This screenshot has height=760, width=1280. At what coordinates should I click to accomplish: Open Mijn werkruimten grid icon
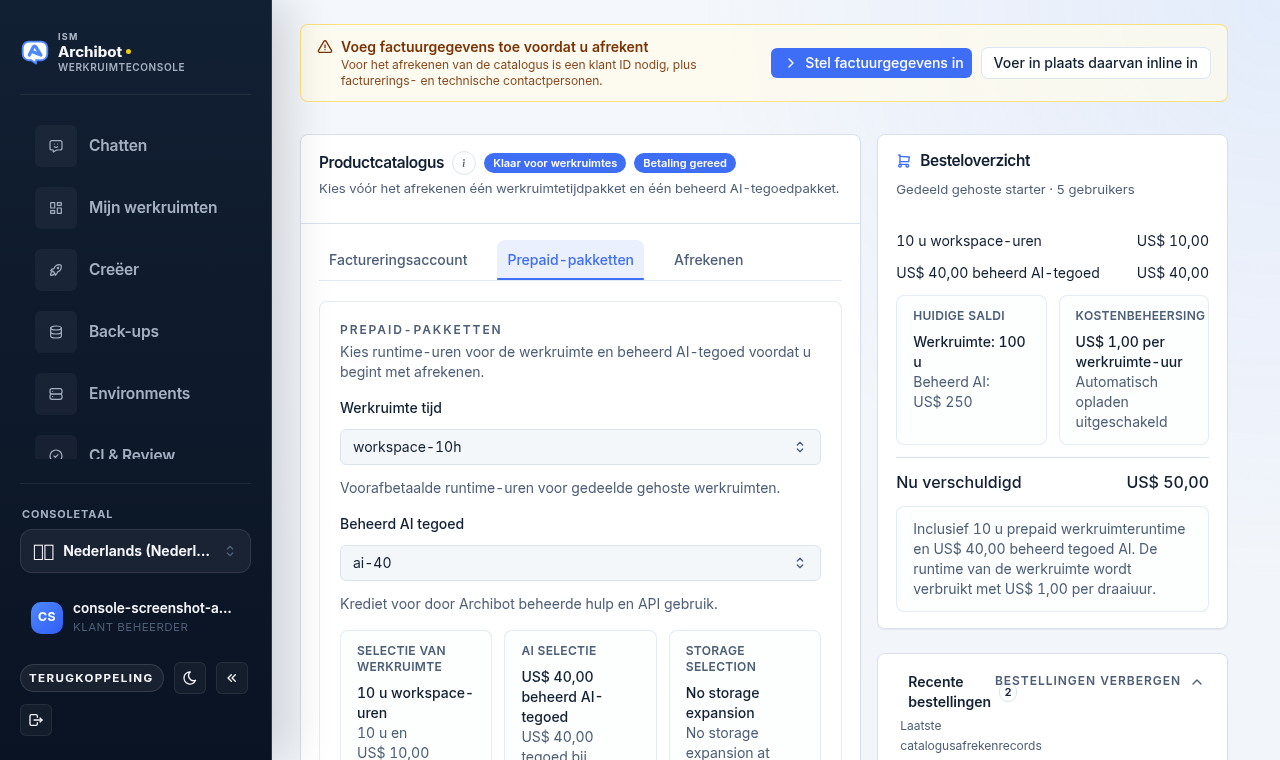coord(56,208)
